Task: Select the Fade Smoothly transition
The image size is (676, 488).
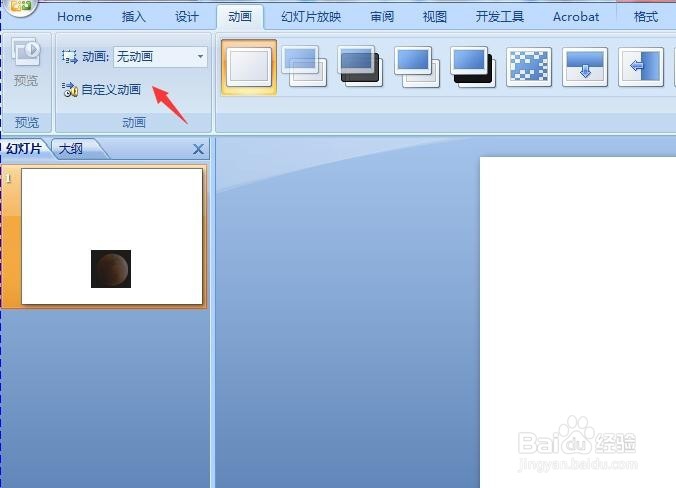Action: click(304, 67)
